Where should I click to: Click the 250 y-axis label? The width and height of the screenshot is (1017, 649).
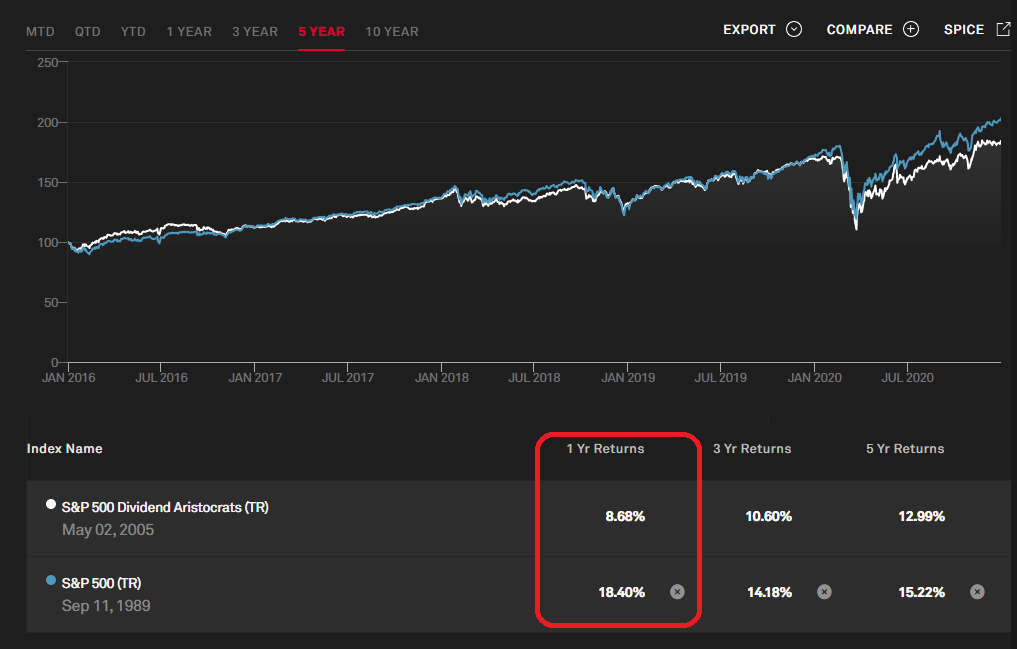(x=47, y=63)
